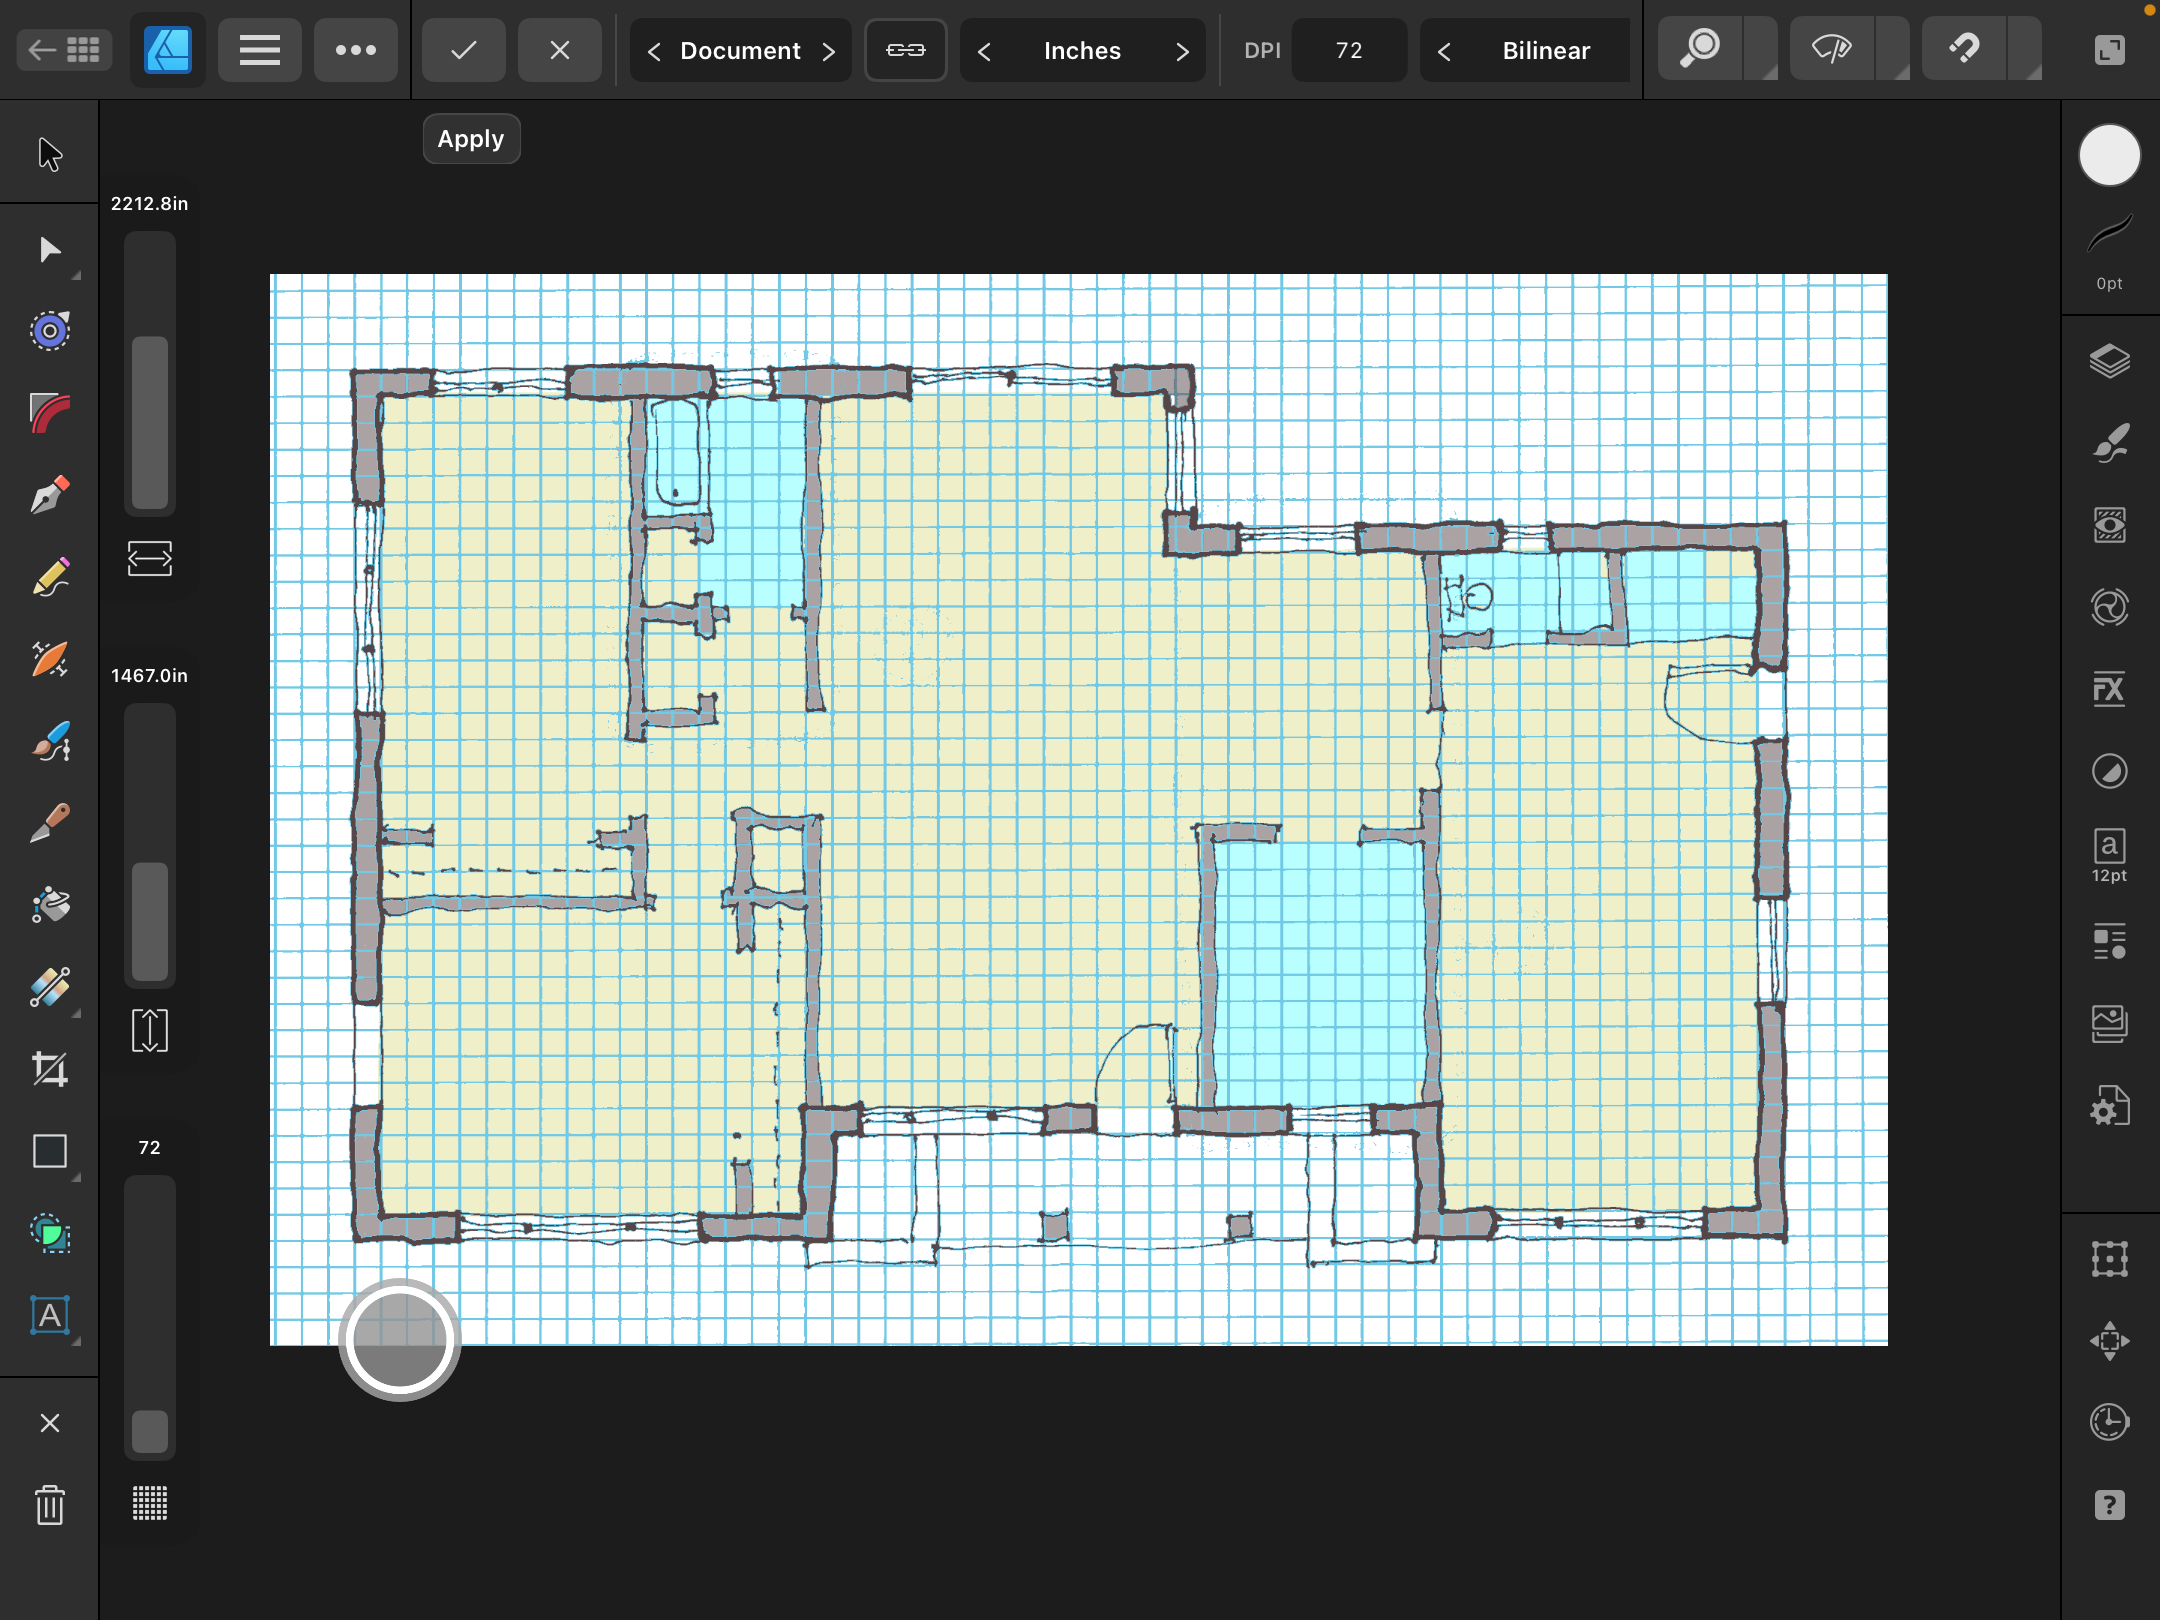
Task: Open the Layers studio
Action: [x=2110, y=361]
